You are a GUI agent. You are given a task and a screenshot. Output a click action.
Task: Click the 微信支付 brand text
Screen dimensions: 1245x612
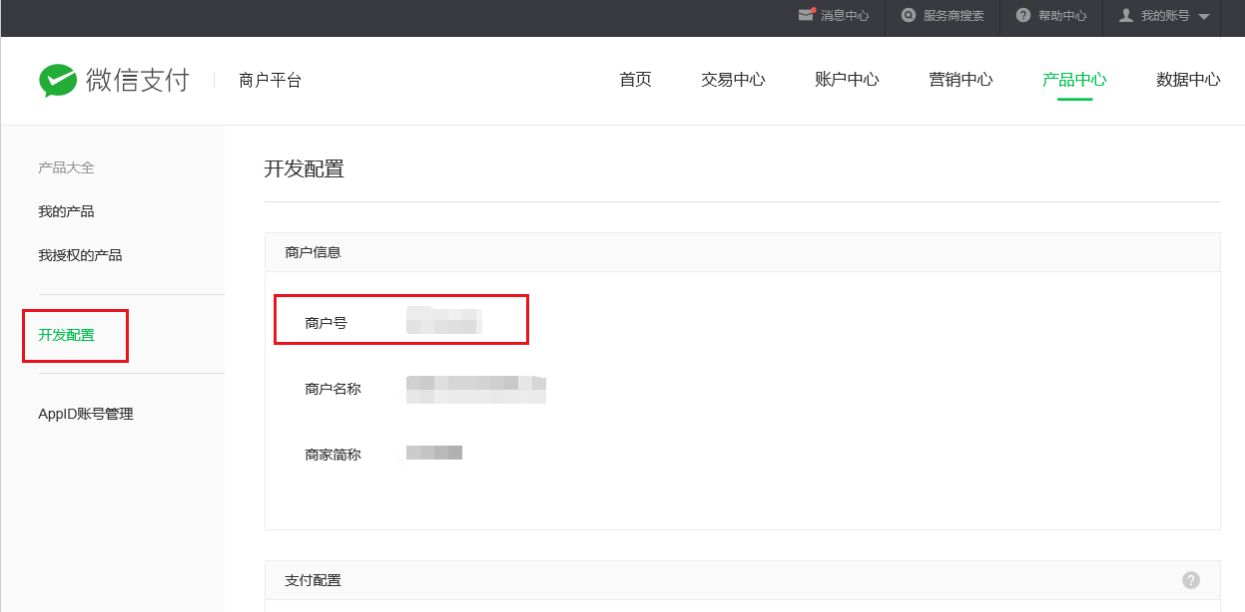pos(137,81)
